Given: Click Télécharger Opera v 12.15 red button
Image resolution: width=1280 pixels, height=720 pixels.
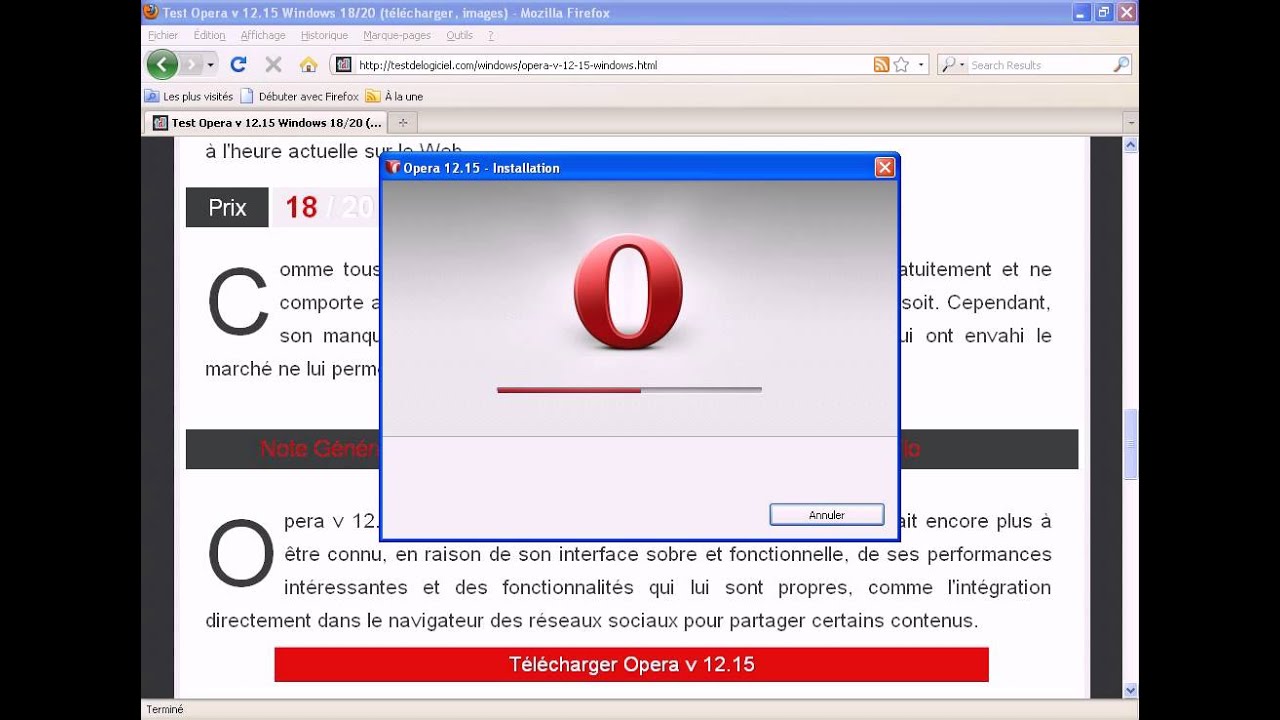Looking at the screenshot, I should click(x=631, y=665).
